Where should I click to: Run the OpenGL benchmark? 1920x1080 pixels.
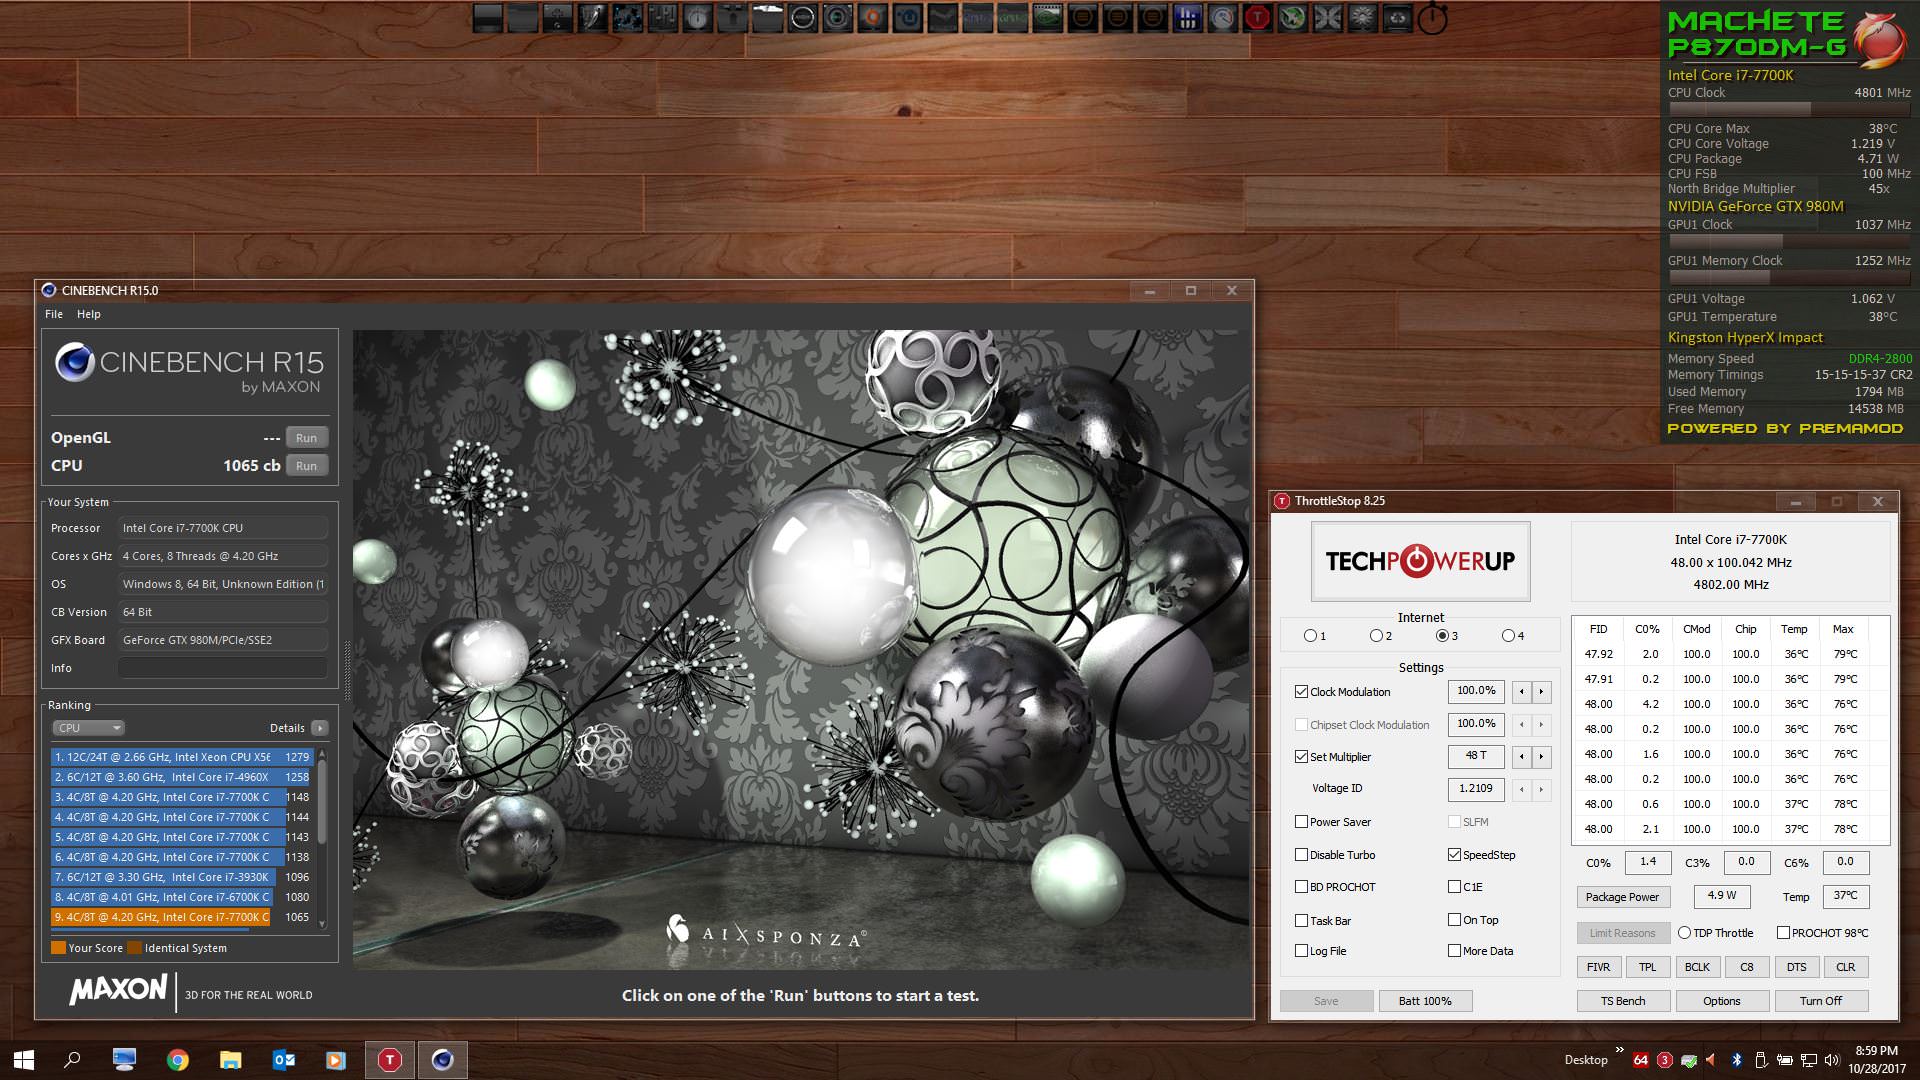pos(307,438)
